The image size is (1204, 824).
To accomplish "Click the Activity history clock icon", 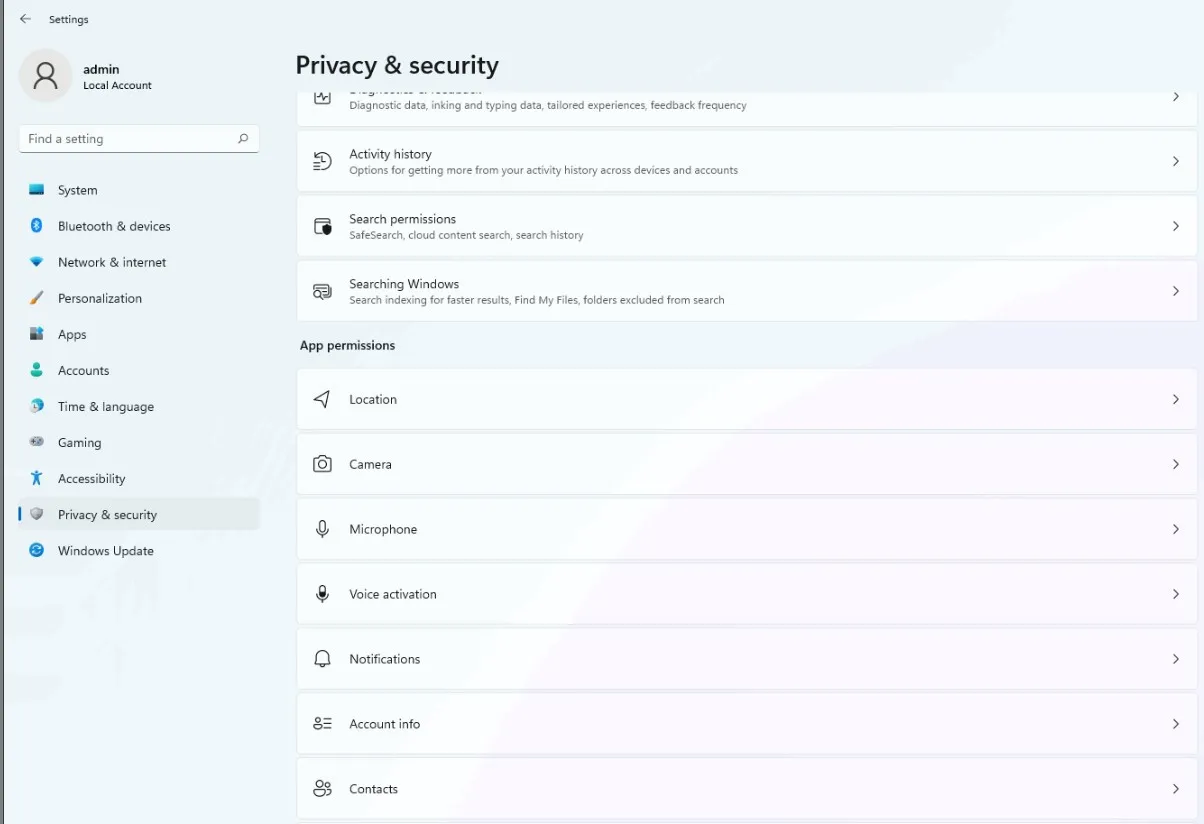I will click(322, 161).
